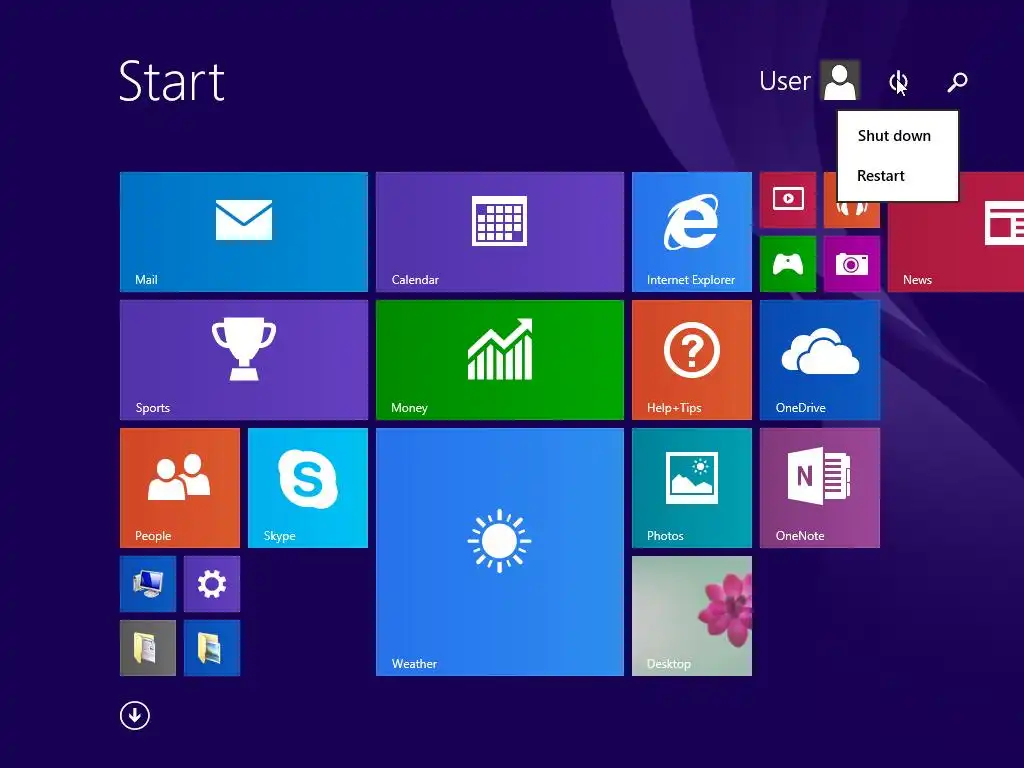Launch the Skype tile
The height and width of the screenshot is (768, 1024).
pyautogui.click(x=308, y=488)
